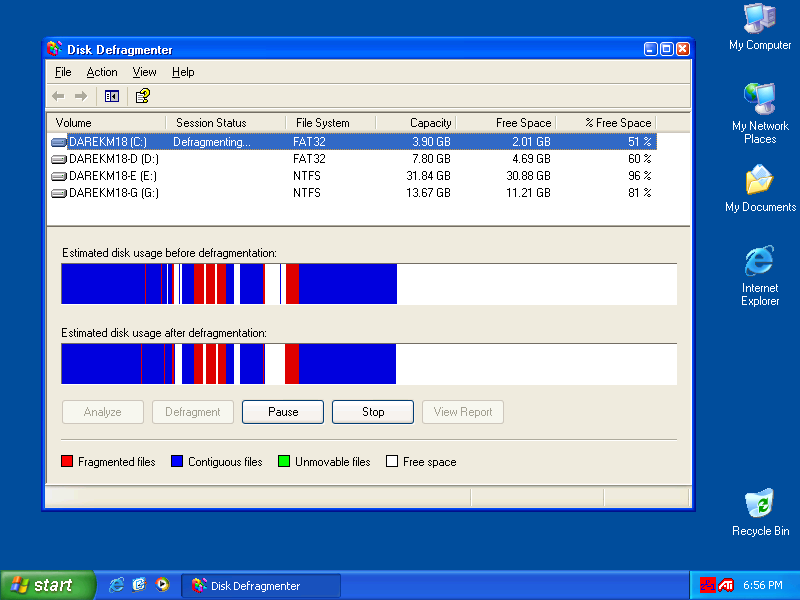This screenshot has height=600, width=800.
Task: Click the File System column header
Action: point(331,123)
